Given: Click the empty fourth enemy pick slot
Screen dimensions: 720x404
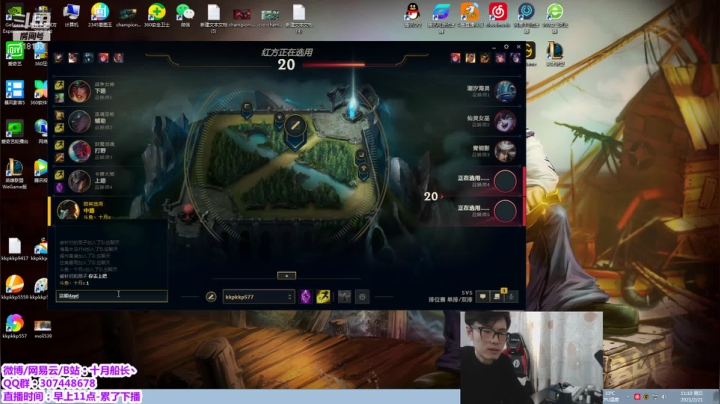Looking at the screenshot, I should [x=505, y=181].
